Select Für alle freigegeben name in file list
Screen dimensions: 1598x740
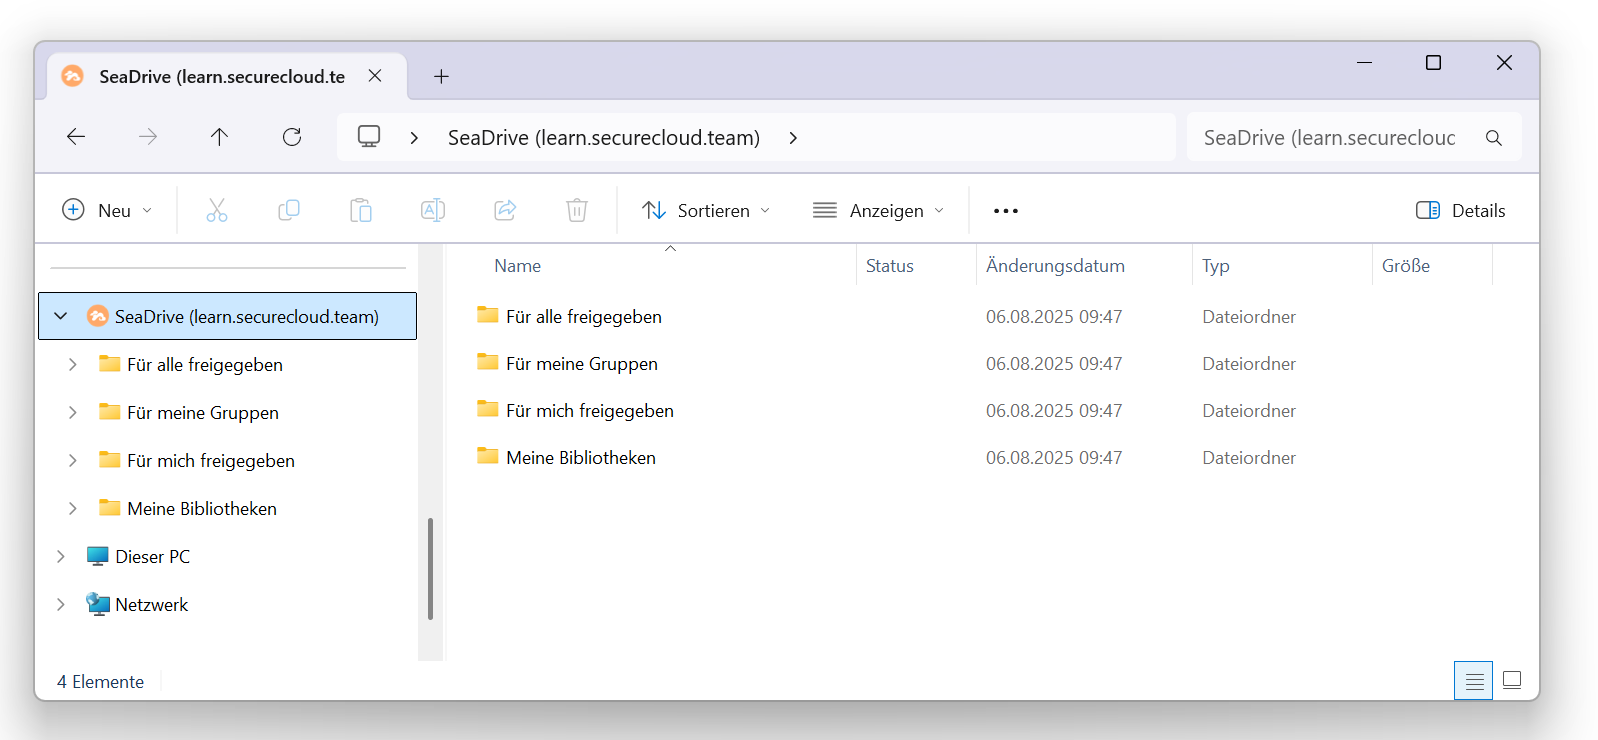click(584, 317)
